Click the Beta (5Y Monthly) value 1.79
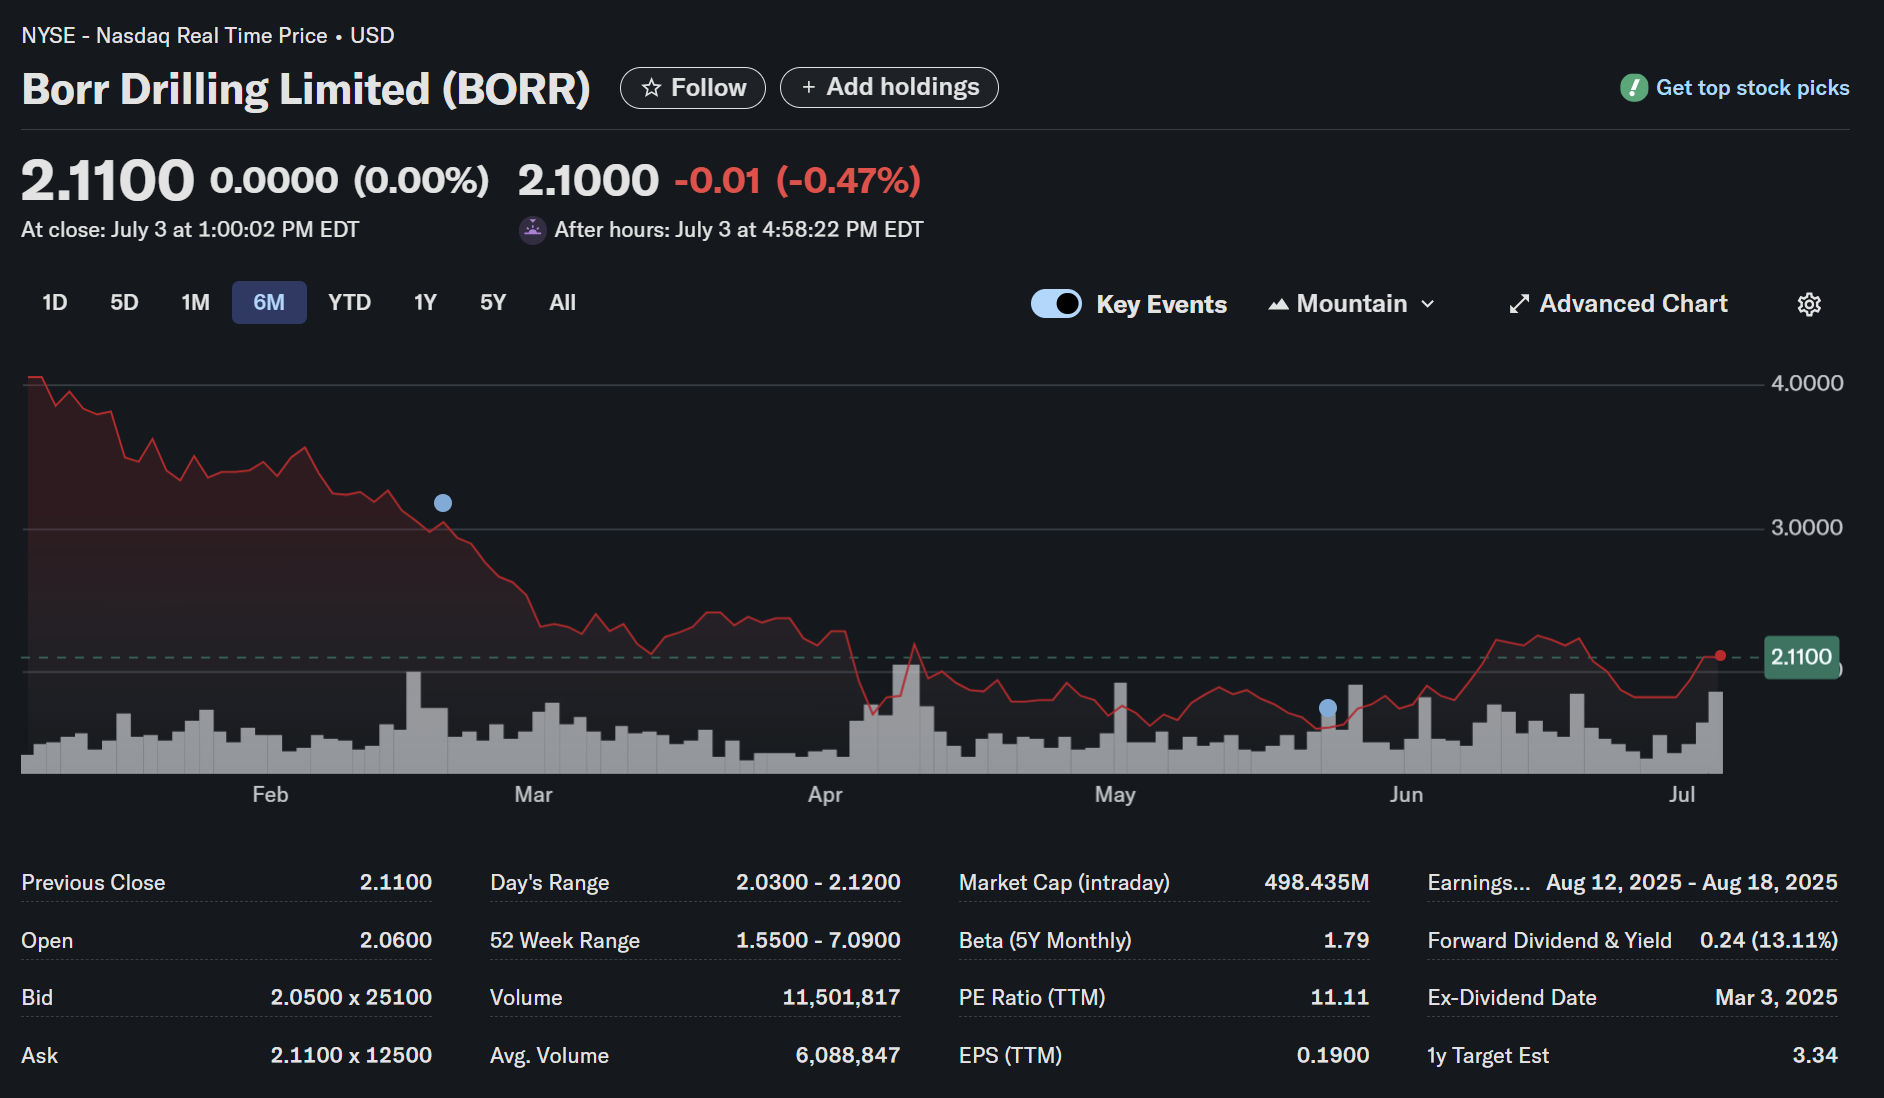 click(1346, 941)
